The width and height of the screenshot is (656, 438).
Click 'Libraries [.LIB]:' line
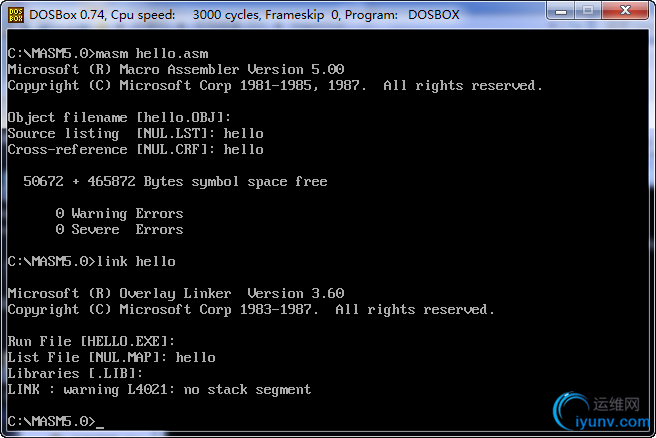[75, 373]
